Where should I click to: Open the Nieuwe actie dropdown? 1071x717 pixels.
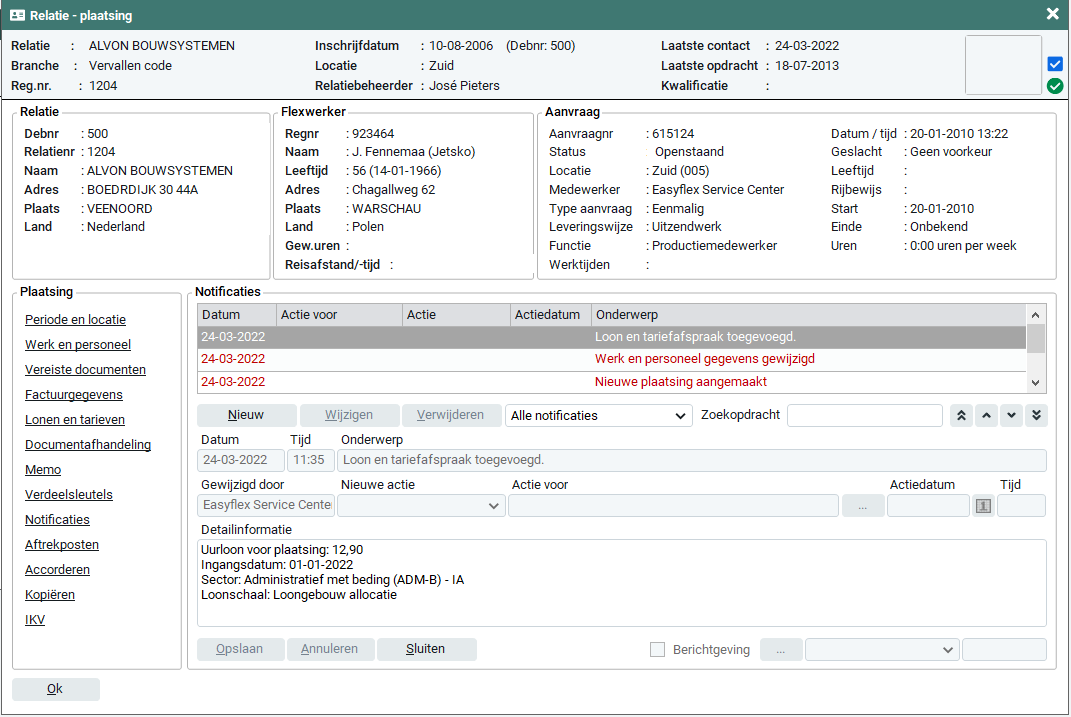[x=420, y=506]
